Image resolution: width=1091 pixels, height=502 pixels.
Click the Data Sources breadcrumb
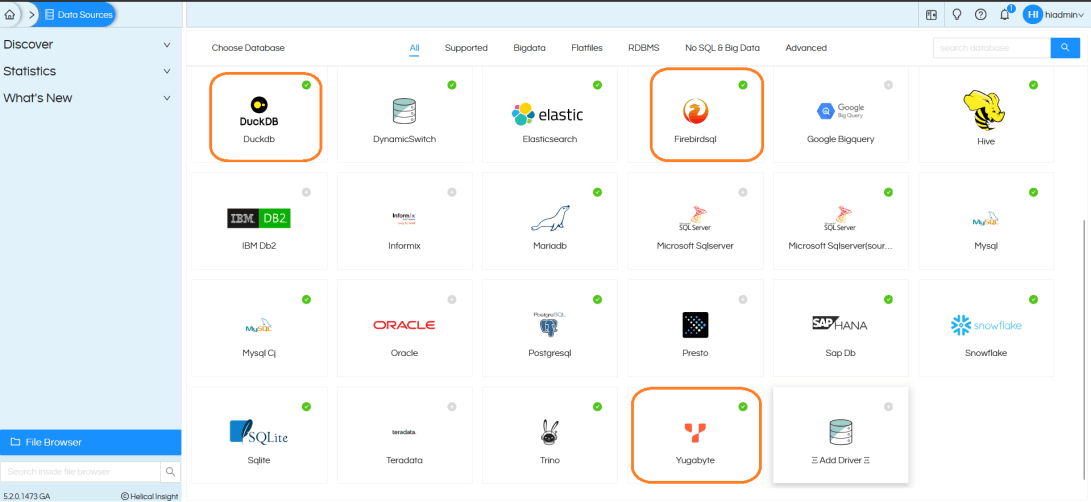79,14
